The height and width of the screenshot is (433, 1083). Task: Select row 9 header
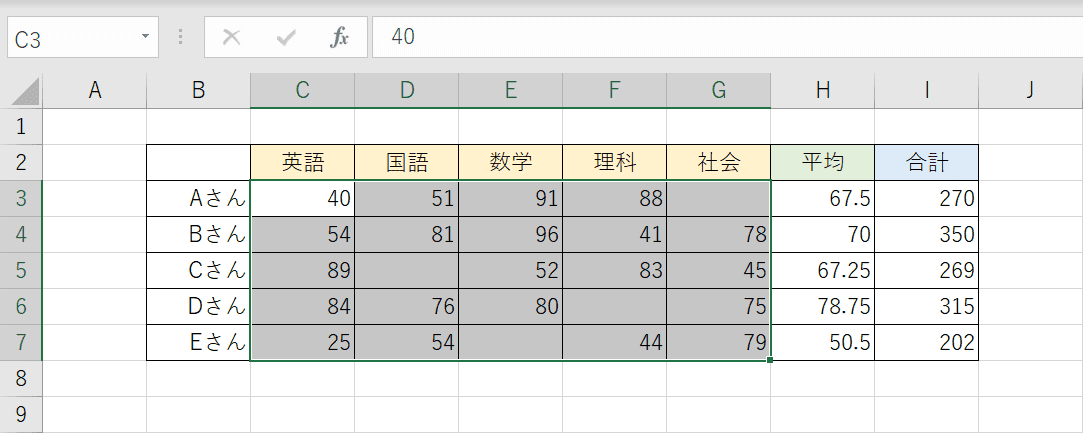coord(21,414)
